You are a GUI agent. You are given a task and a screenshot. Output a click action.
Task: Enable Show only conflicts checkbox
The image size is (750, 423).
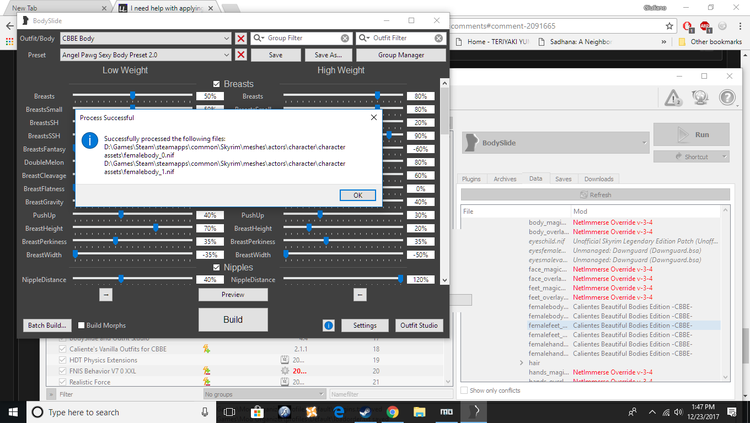[464, 390]
